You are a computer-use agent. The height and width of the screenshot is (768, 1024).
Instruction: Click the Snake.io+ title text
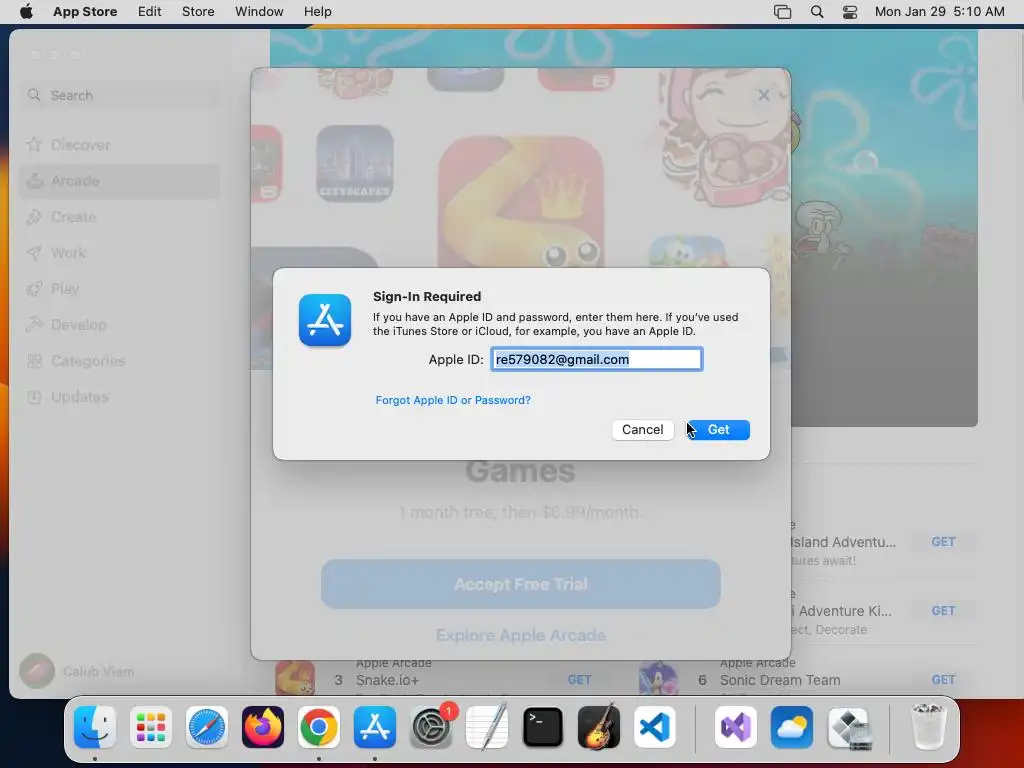(x=387, y=680)
